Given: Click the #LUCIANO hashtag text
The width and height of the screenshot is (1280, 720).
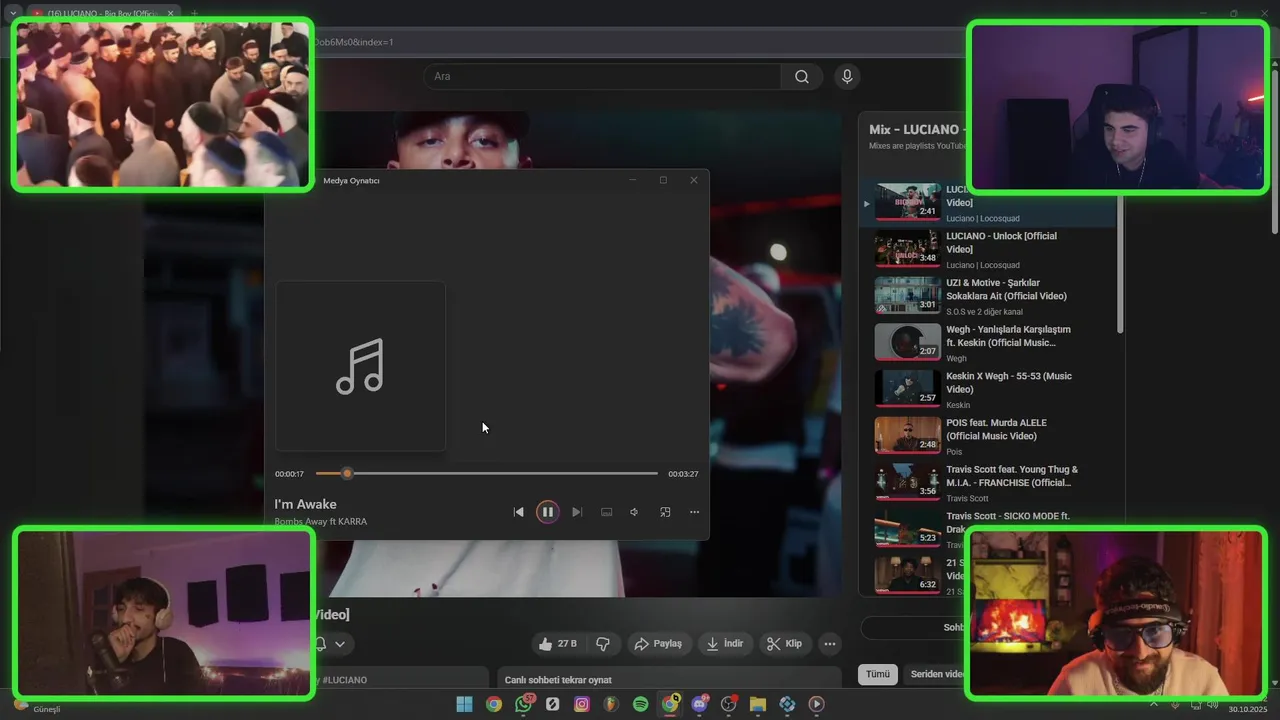Looking at the screenshot, I should click(x=344, y=680).
